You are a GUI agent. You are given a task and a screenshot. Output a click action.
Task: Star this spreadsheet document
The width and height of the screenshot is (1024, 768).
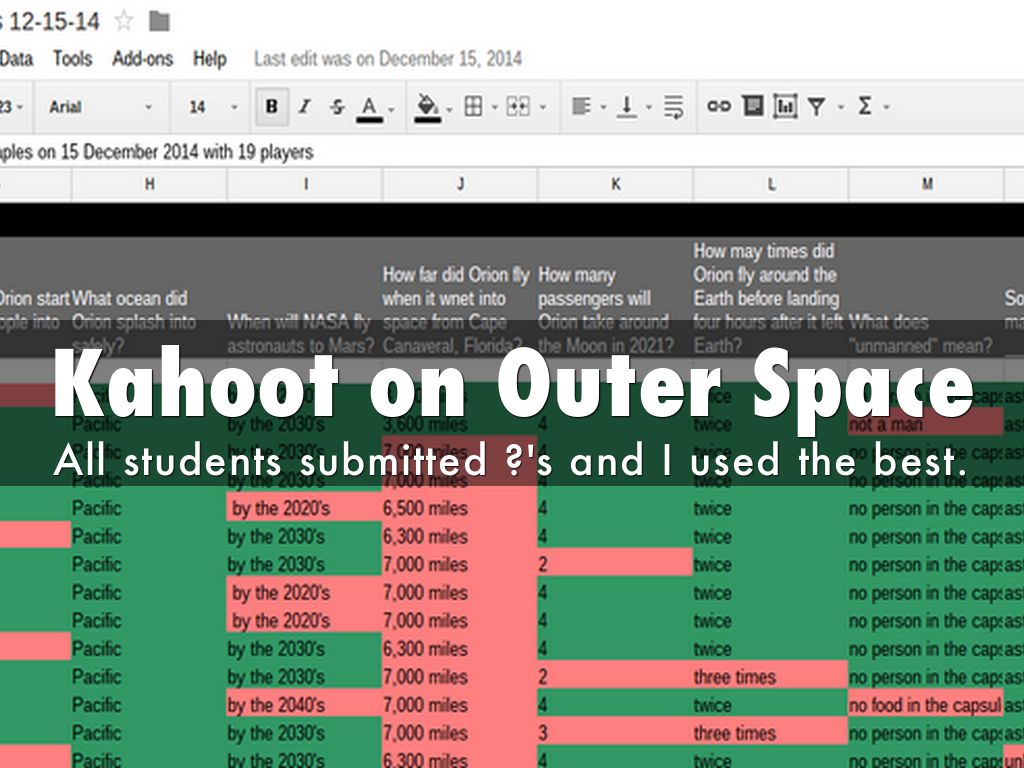[124, 20]
